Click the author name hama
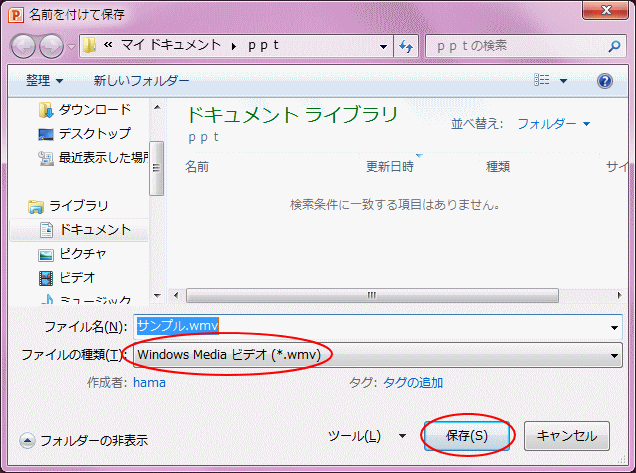This screenshot has width=636, height=473. (149, 383)
